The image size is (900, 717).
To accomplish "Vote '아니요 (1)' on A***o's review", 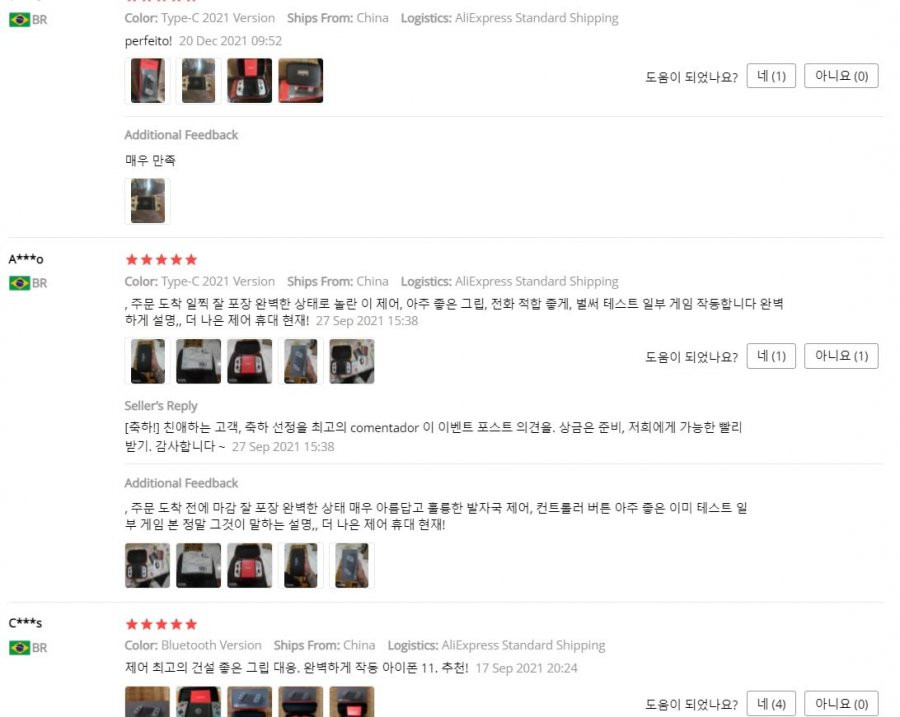I will [x=841, y=356].
